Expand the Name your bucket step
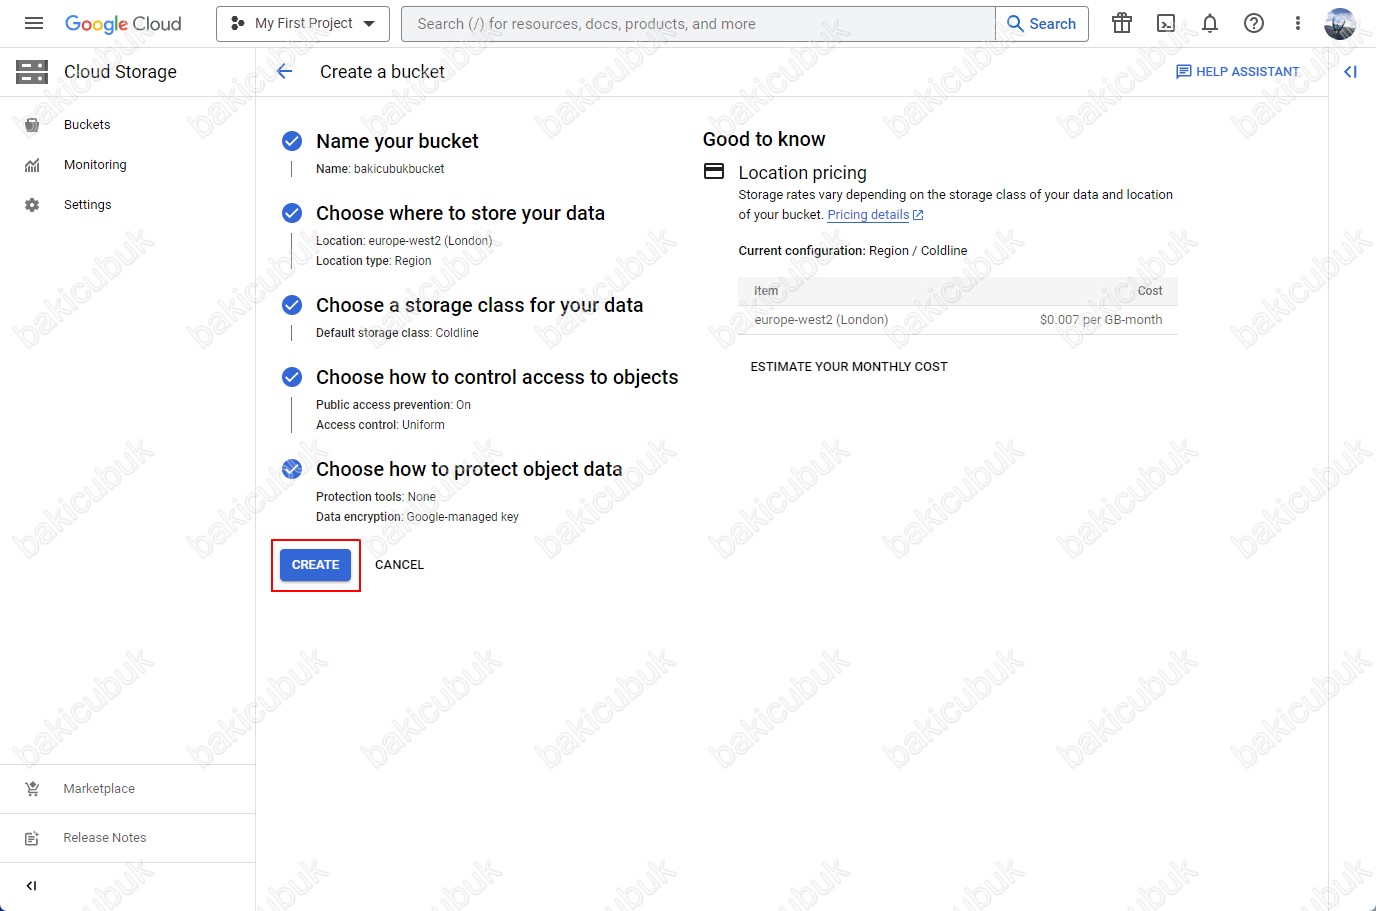Viewport: 1376px width, 911px height. [x=397, y=141]
